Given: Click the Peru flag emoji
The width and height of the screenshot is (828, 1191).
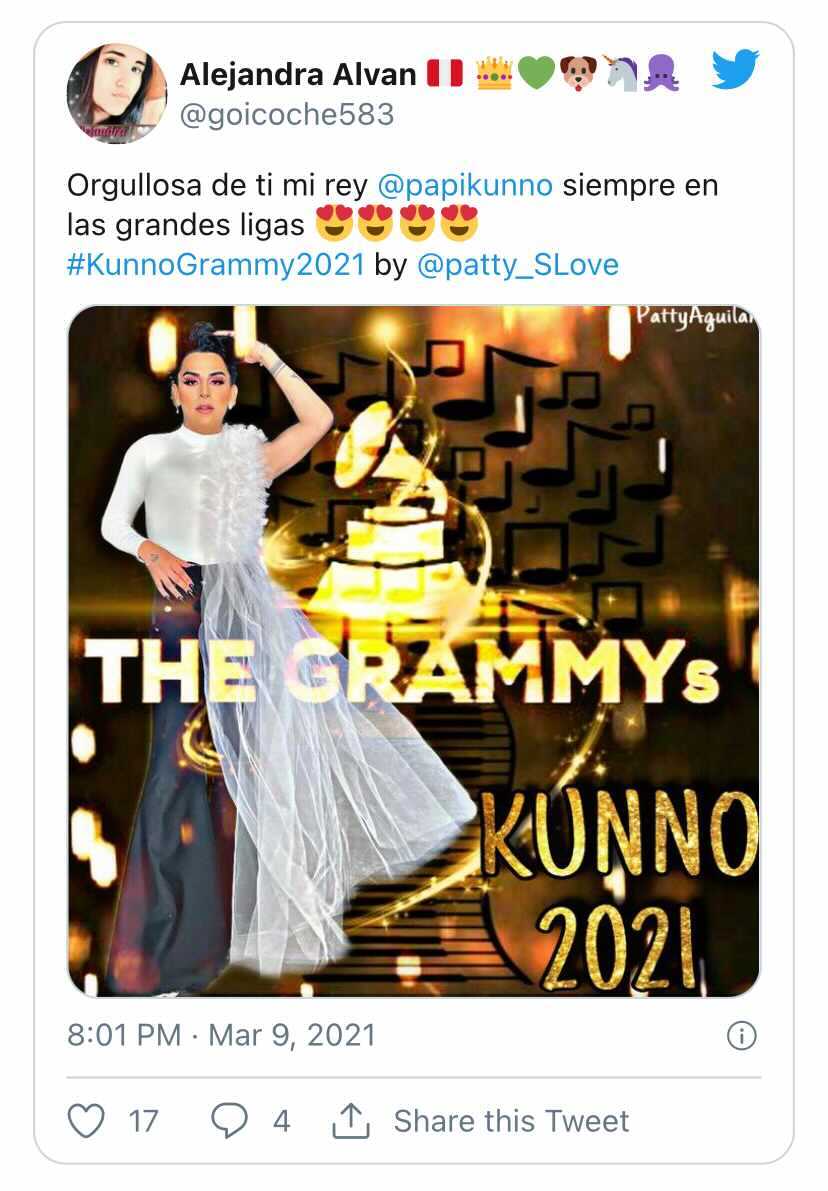Looking at the screenshot, I should click(x=445, y=74).
